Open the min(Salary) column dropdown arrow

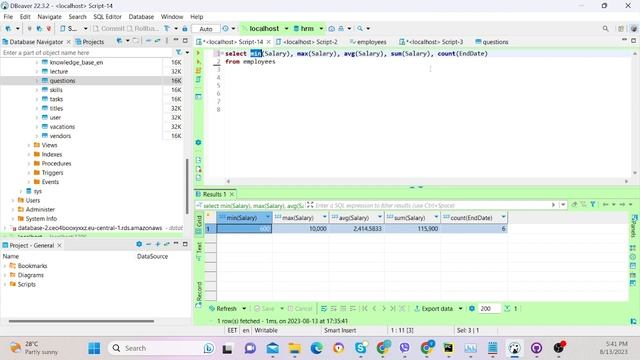pyautogui.click(x=268, y=218)
